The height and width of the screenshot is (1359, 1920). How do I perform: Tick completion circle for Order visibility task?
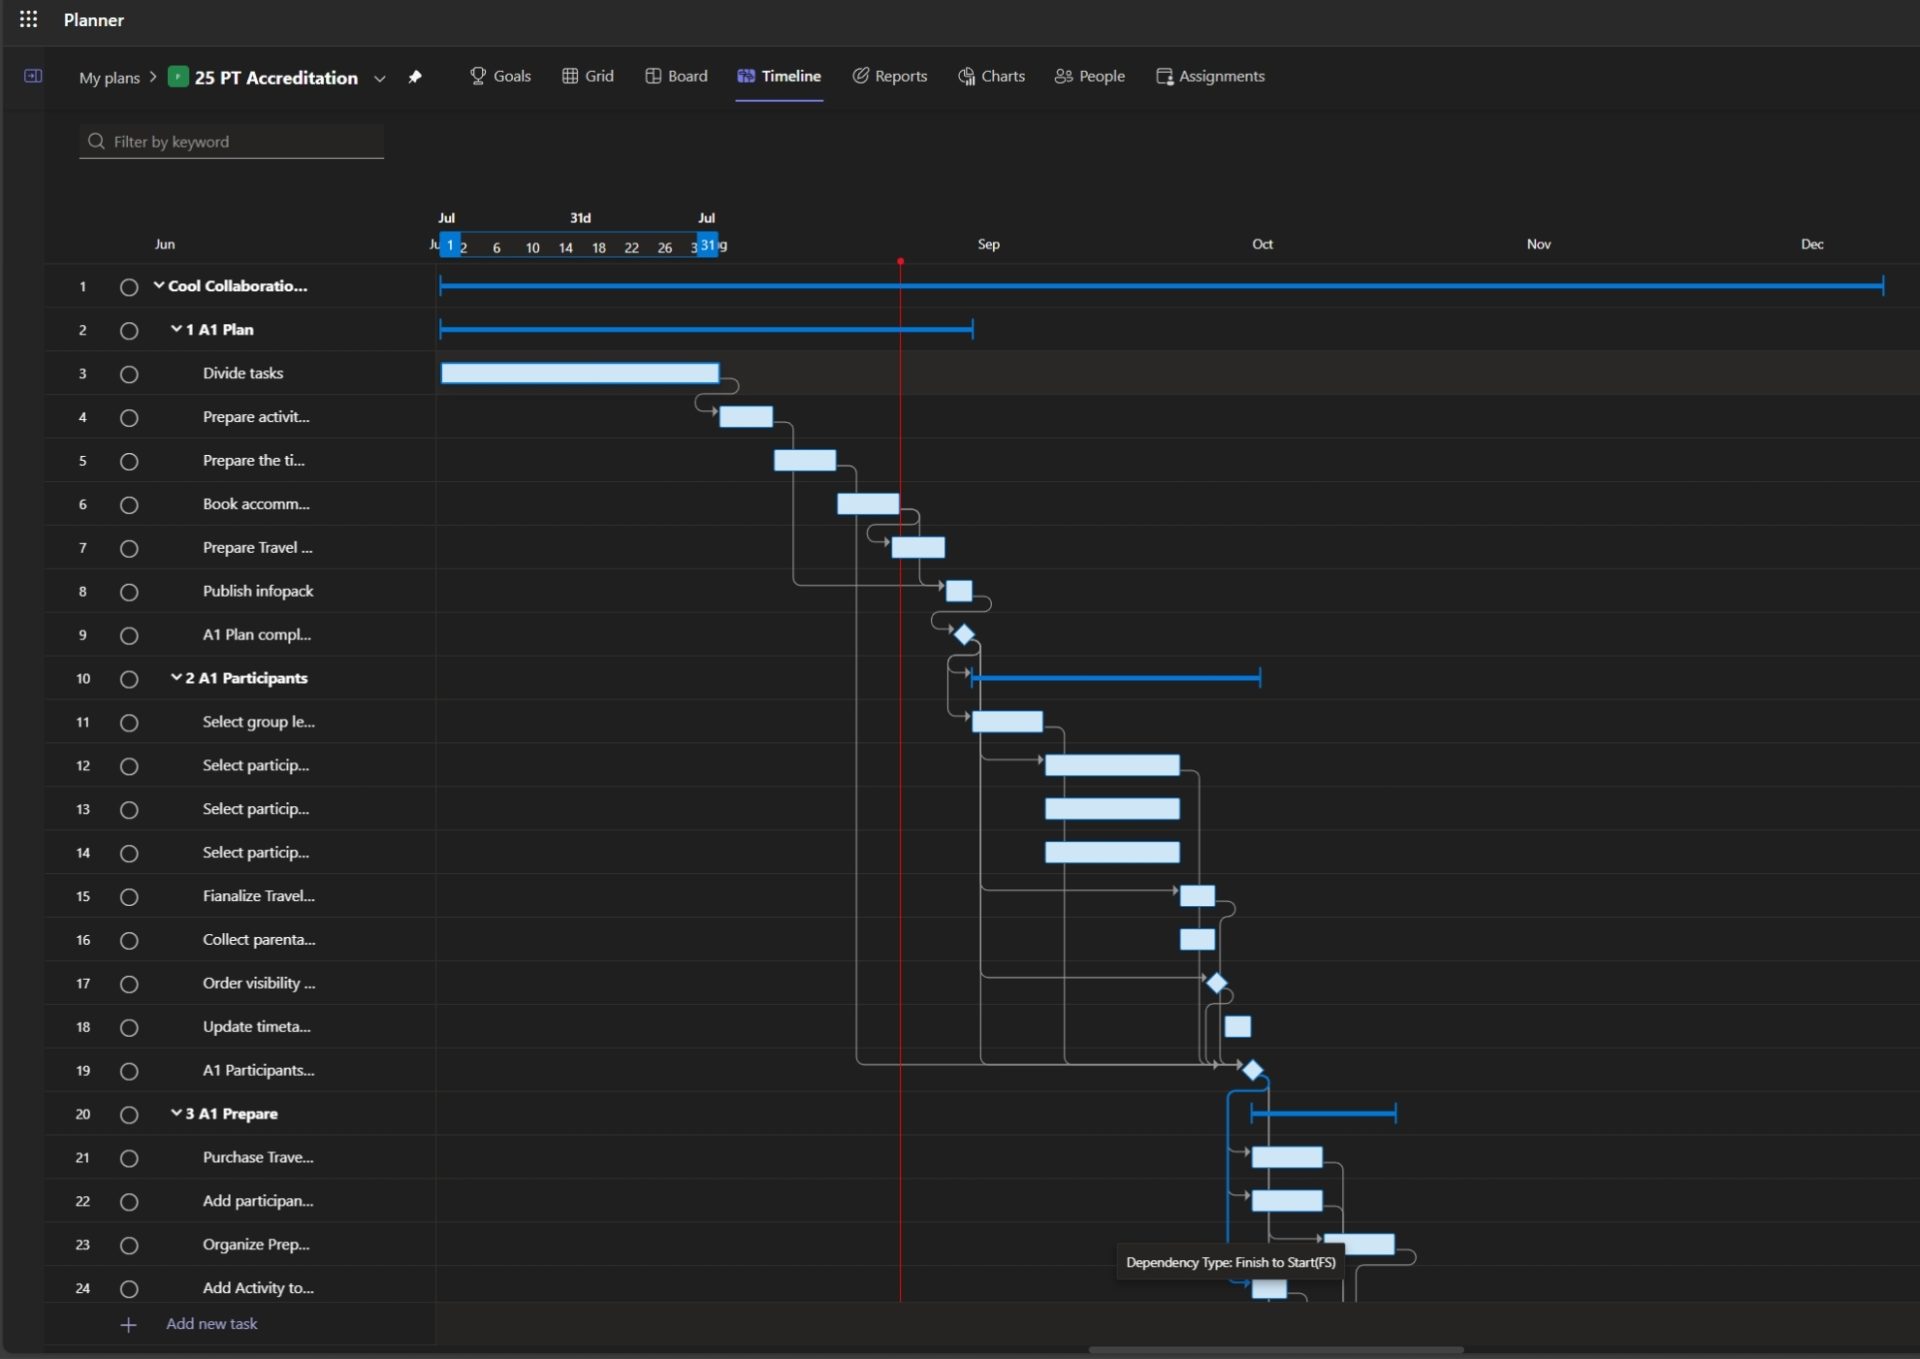[129, 984]
